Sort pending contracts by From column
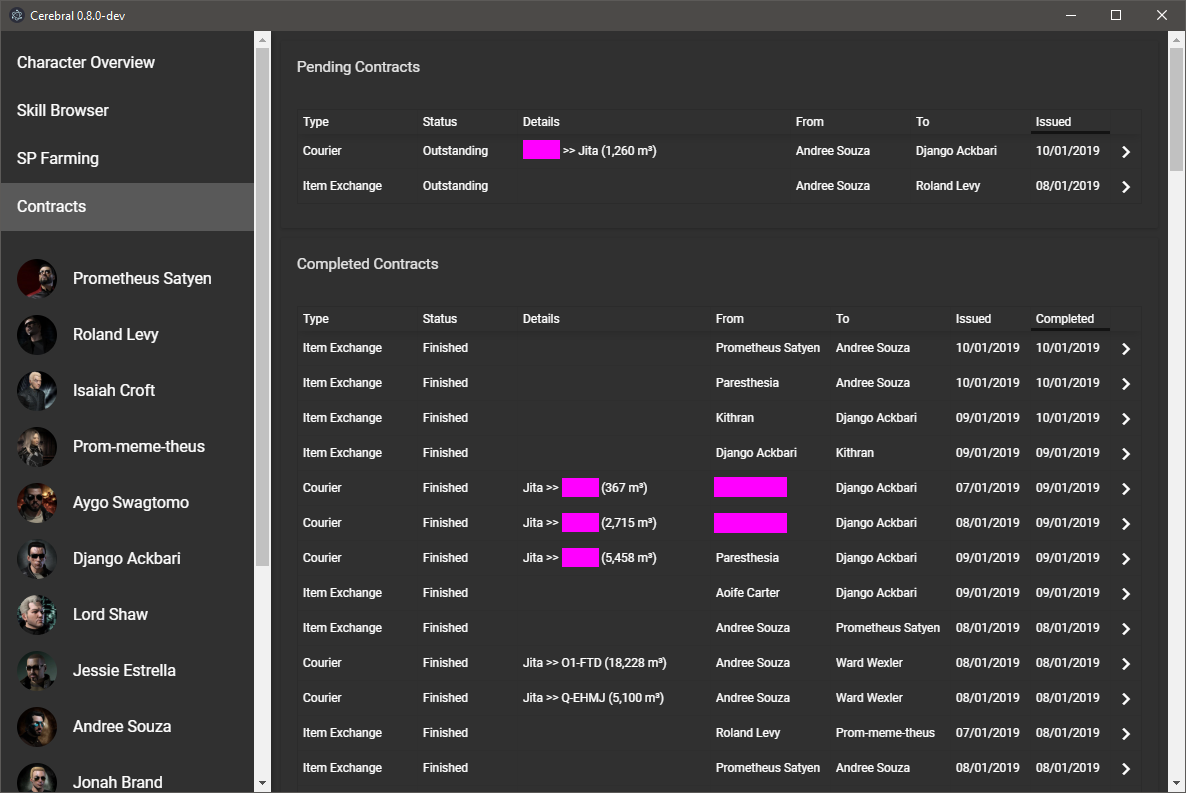Viewport: 1186px width, 793px height. (809, 122)
